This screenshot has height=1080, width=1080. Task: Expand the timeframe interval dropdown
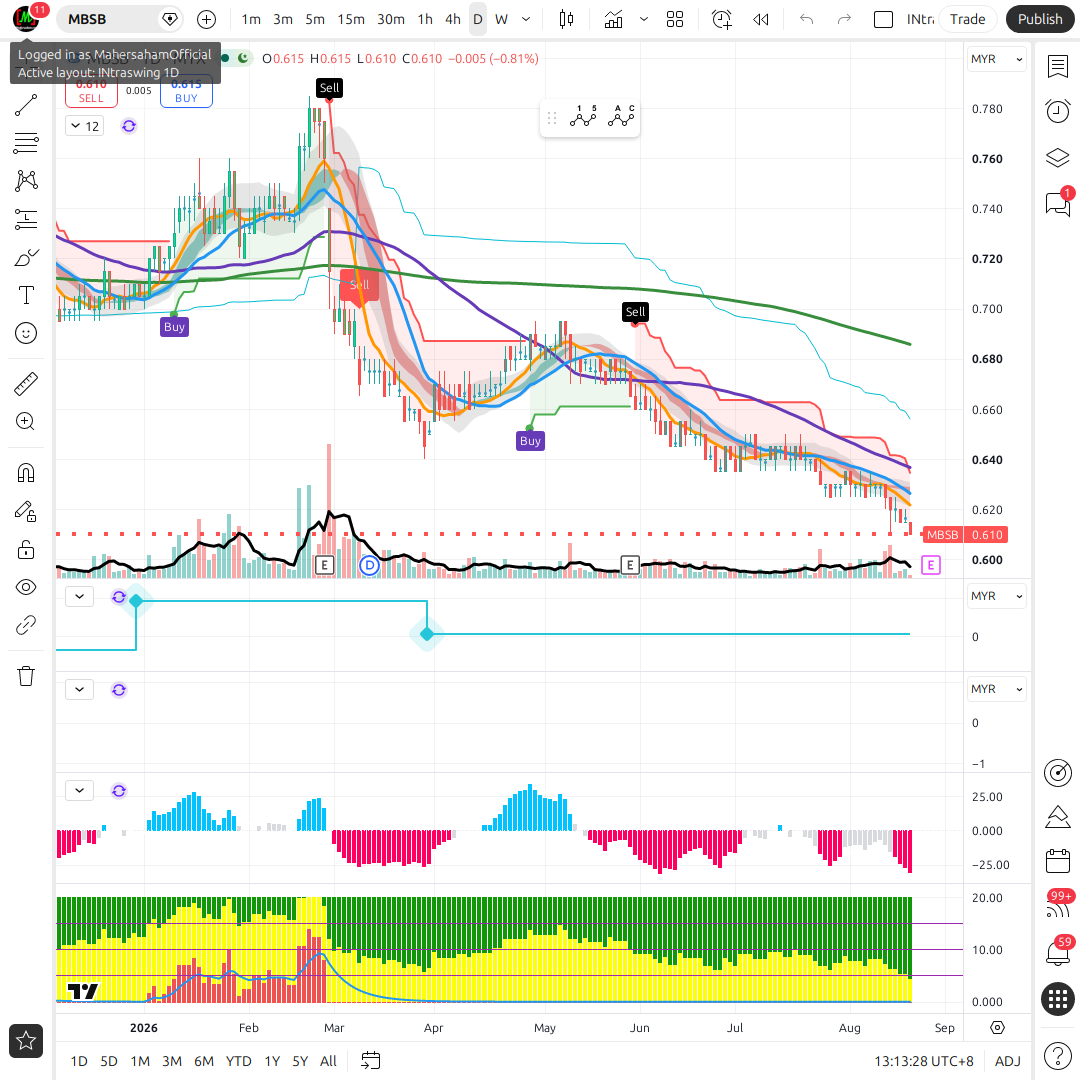[526, 19]
